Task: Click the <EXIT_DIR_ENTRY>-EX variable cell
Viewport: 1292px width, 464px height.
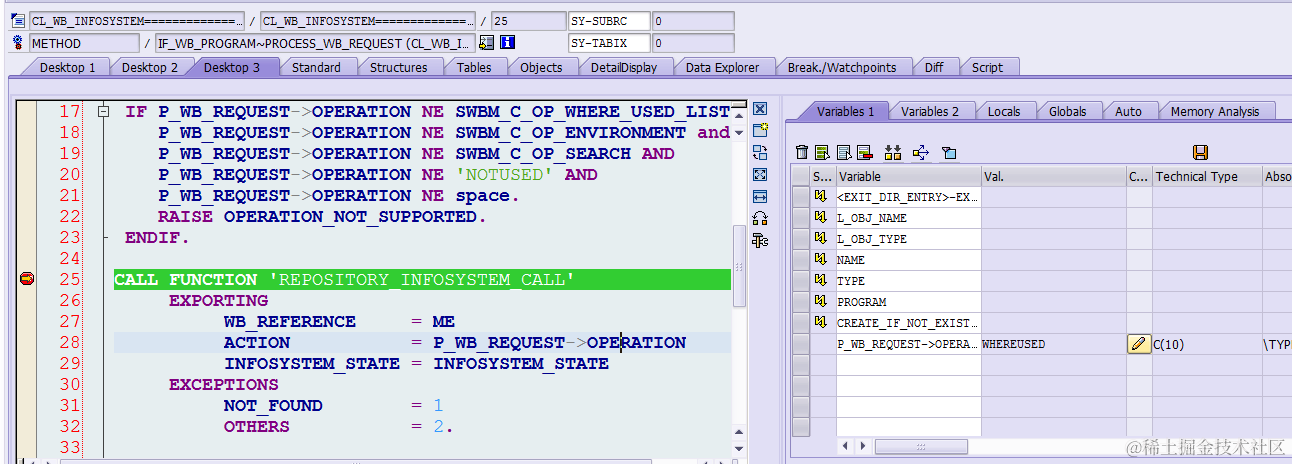Action: coord(908,196)
